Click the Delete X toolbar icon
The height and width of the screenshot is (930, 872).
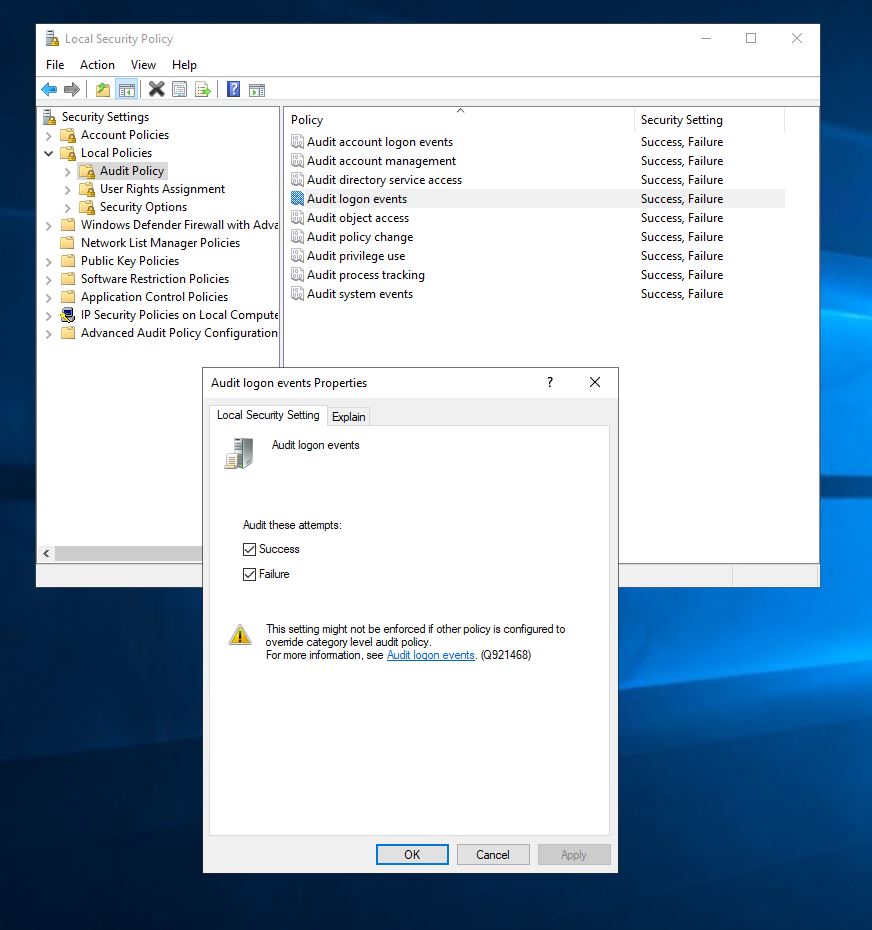pyautogui.click(x=157, y=90)
